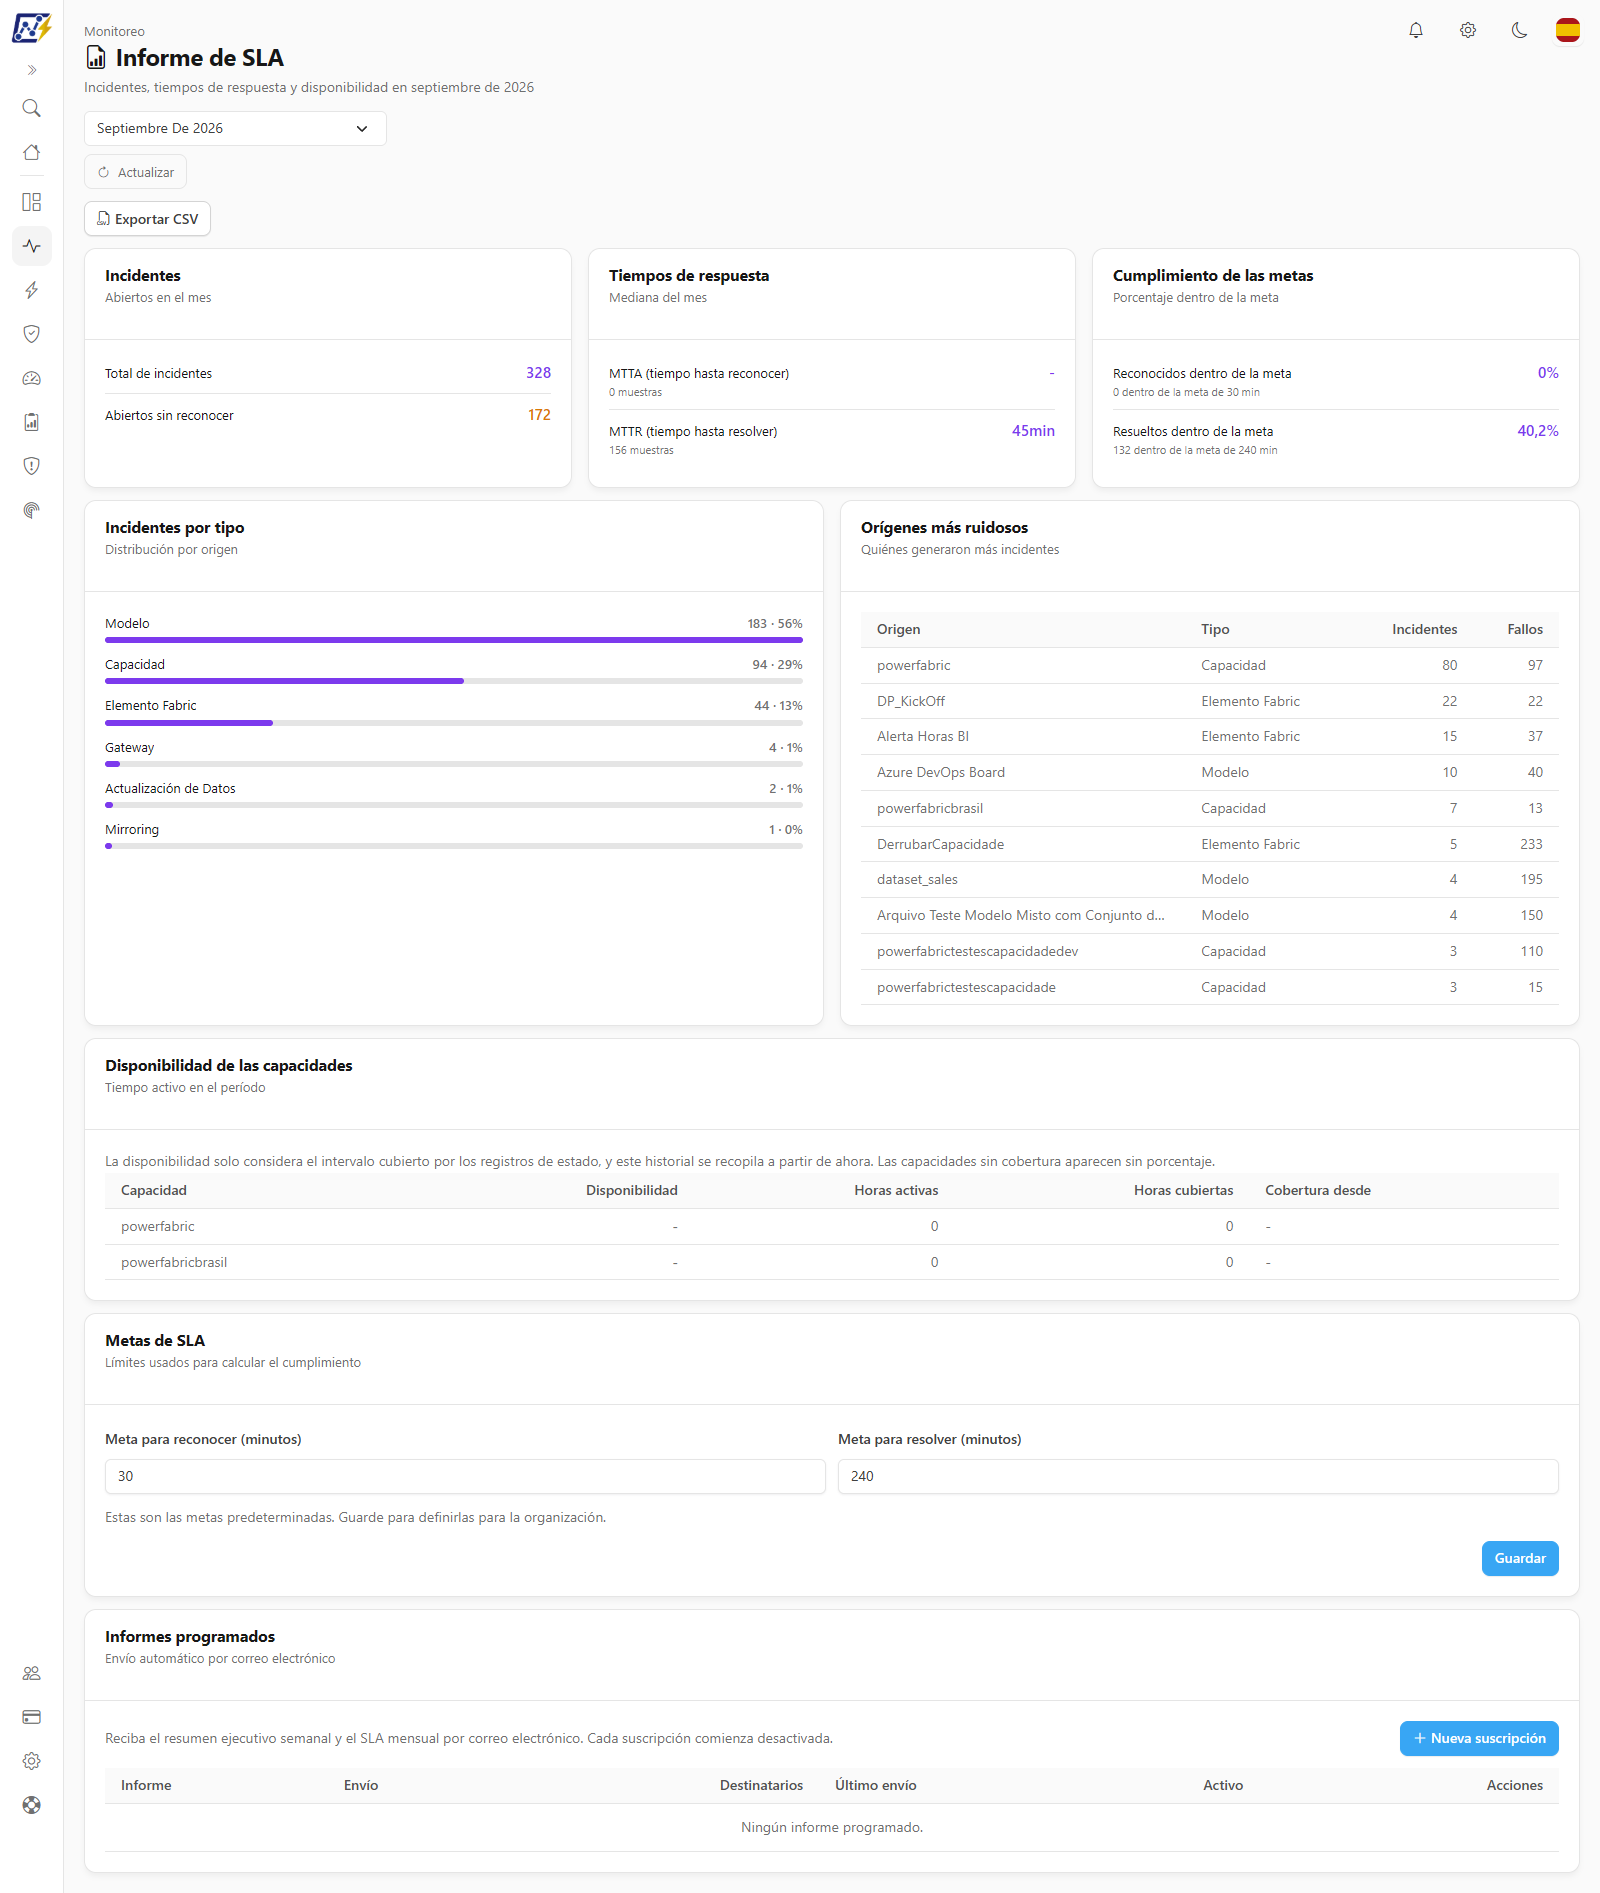Go to the home icon in sidebar
The image size is (1600, 1893).
pyautogui.click(x=32, y=152)
